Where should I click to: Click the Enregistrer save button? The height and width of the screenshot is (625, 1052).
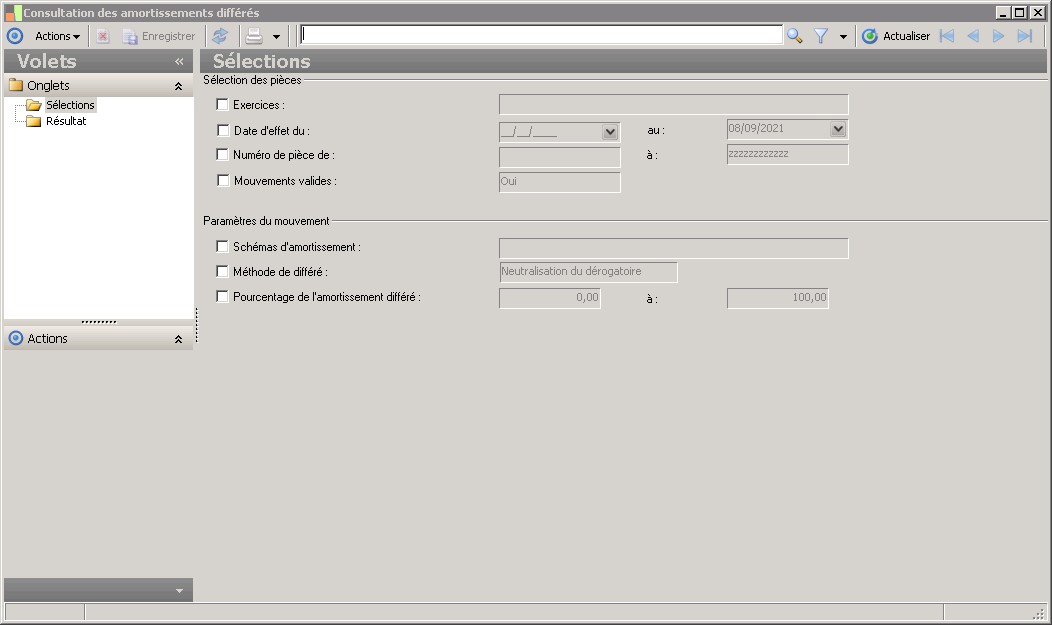(159, 36)
